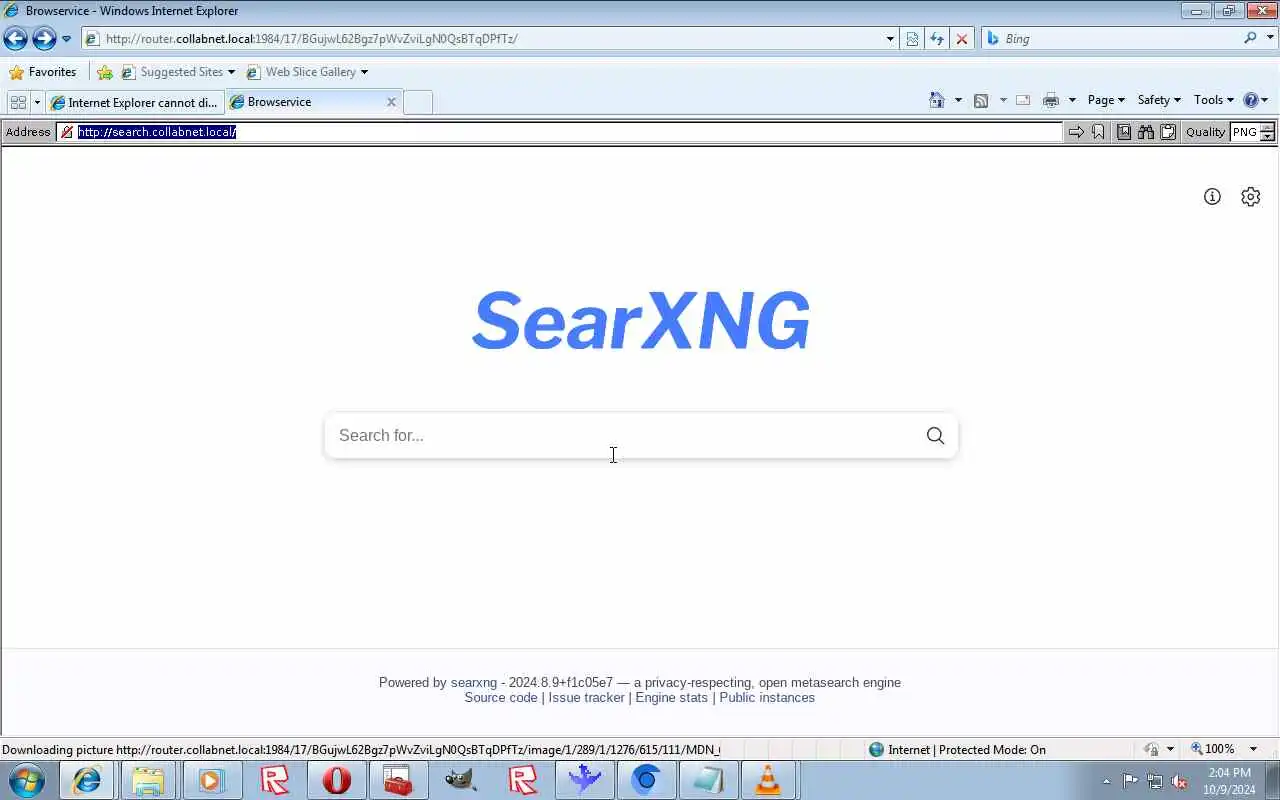
Task: Decrease Quality with the down stepper arrow
Action: pyautogui.click(x=1267, y=137)
